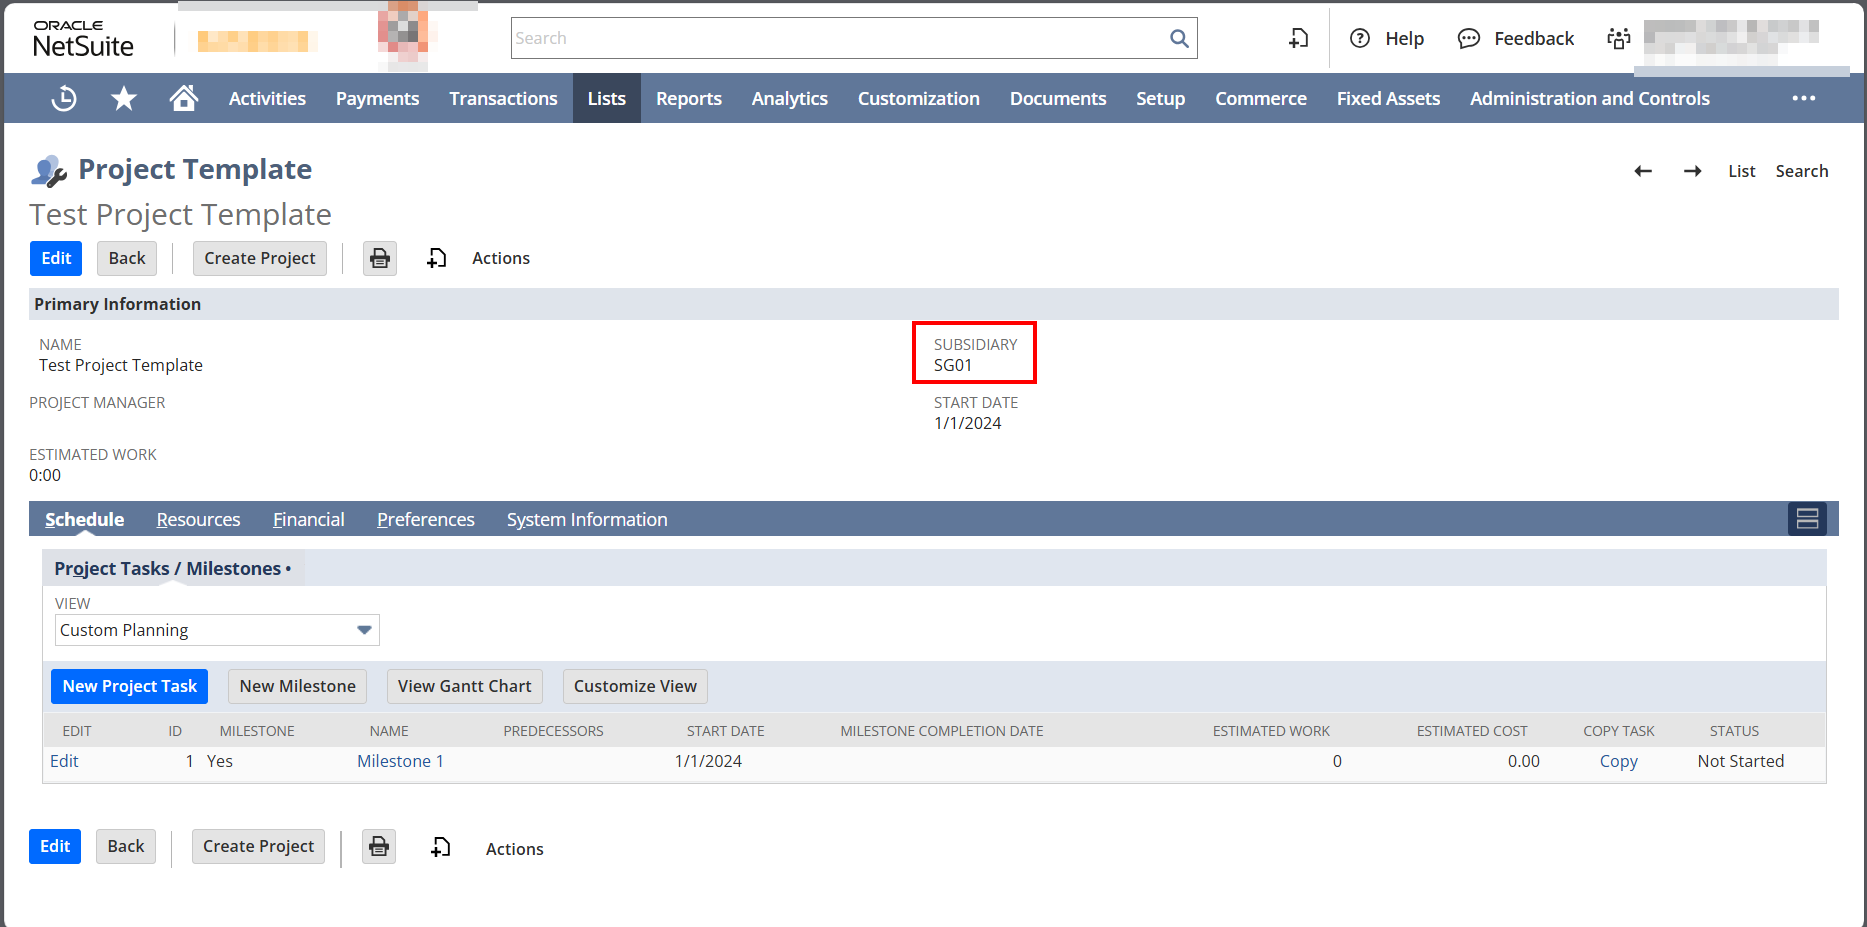Open the change role icon
1867x927 pixels.
click(x=1618, y=38)
